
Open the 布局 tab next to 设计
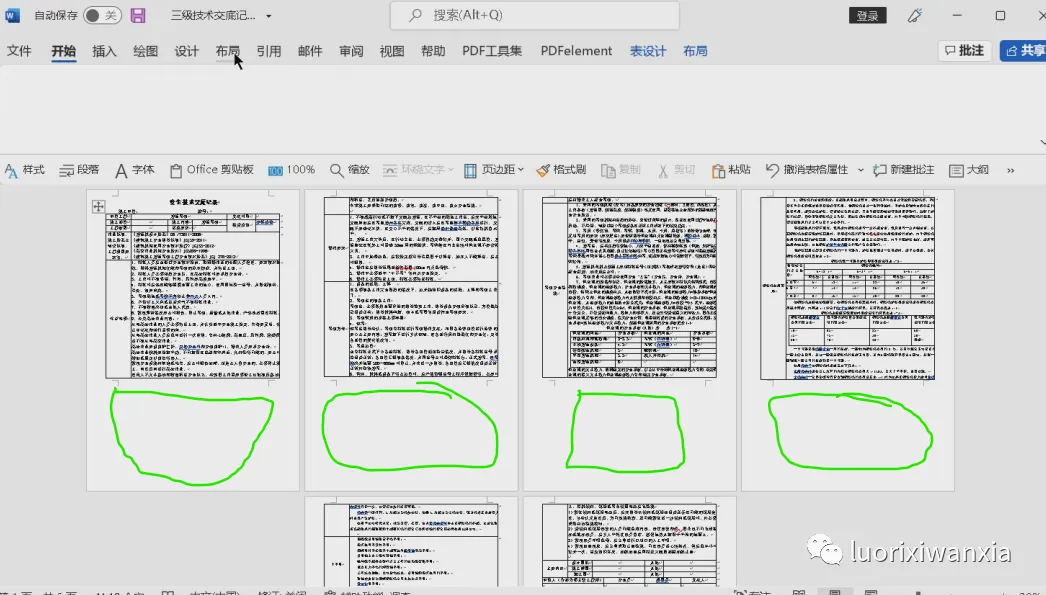coord(227,51)
